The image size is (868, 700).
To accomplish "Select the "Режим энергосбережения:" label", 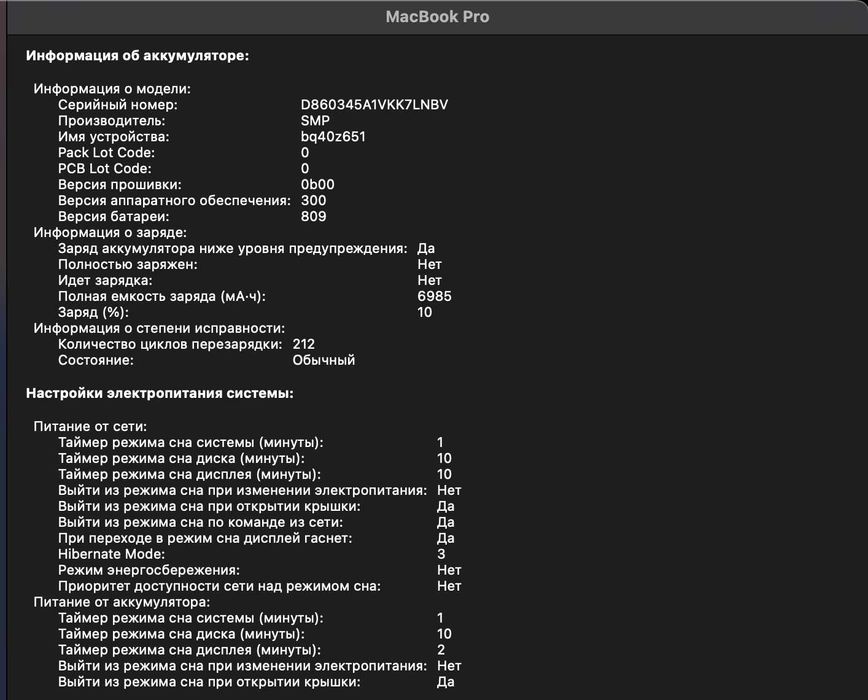I will [x=149, y=570].
